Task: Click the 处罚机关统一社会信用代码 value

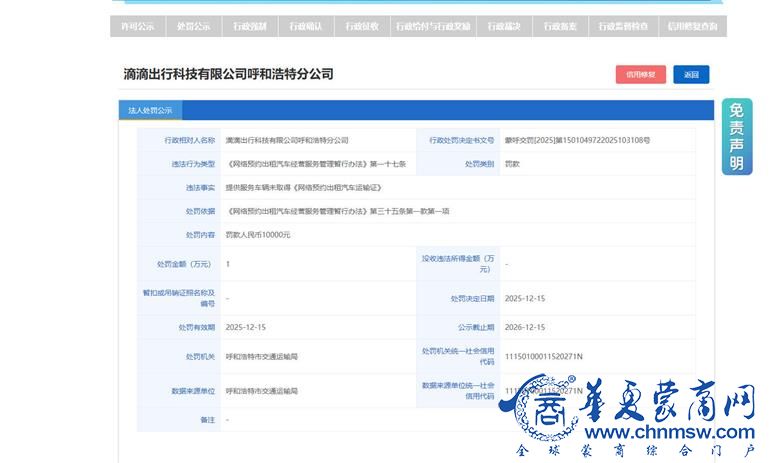Action: [x=543, y=356]
